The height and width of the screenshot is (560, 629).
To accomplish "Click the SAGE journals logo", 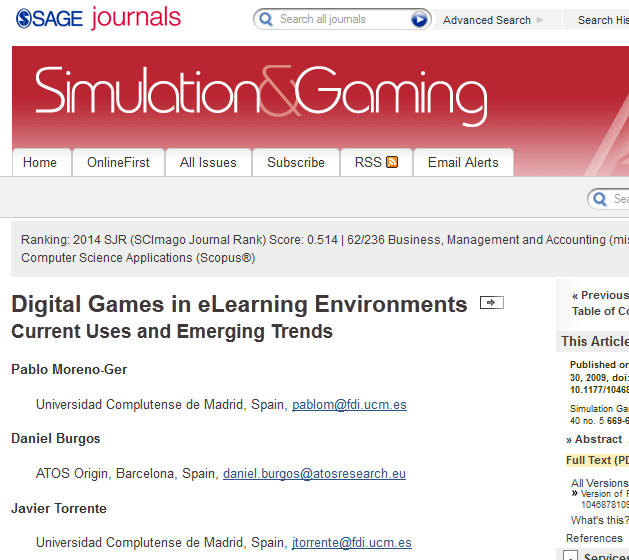I will 98,18.
